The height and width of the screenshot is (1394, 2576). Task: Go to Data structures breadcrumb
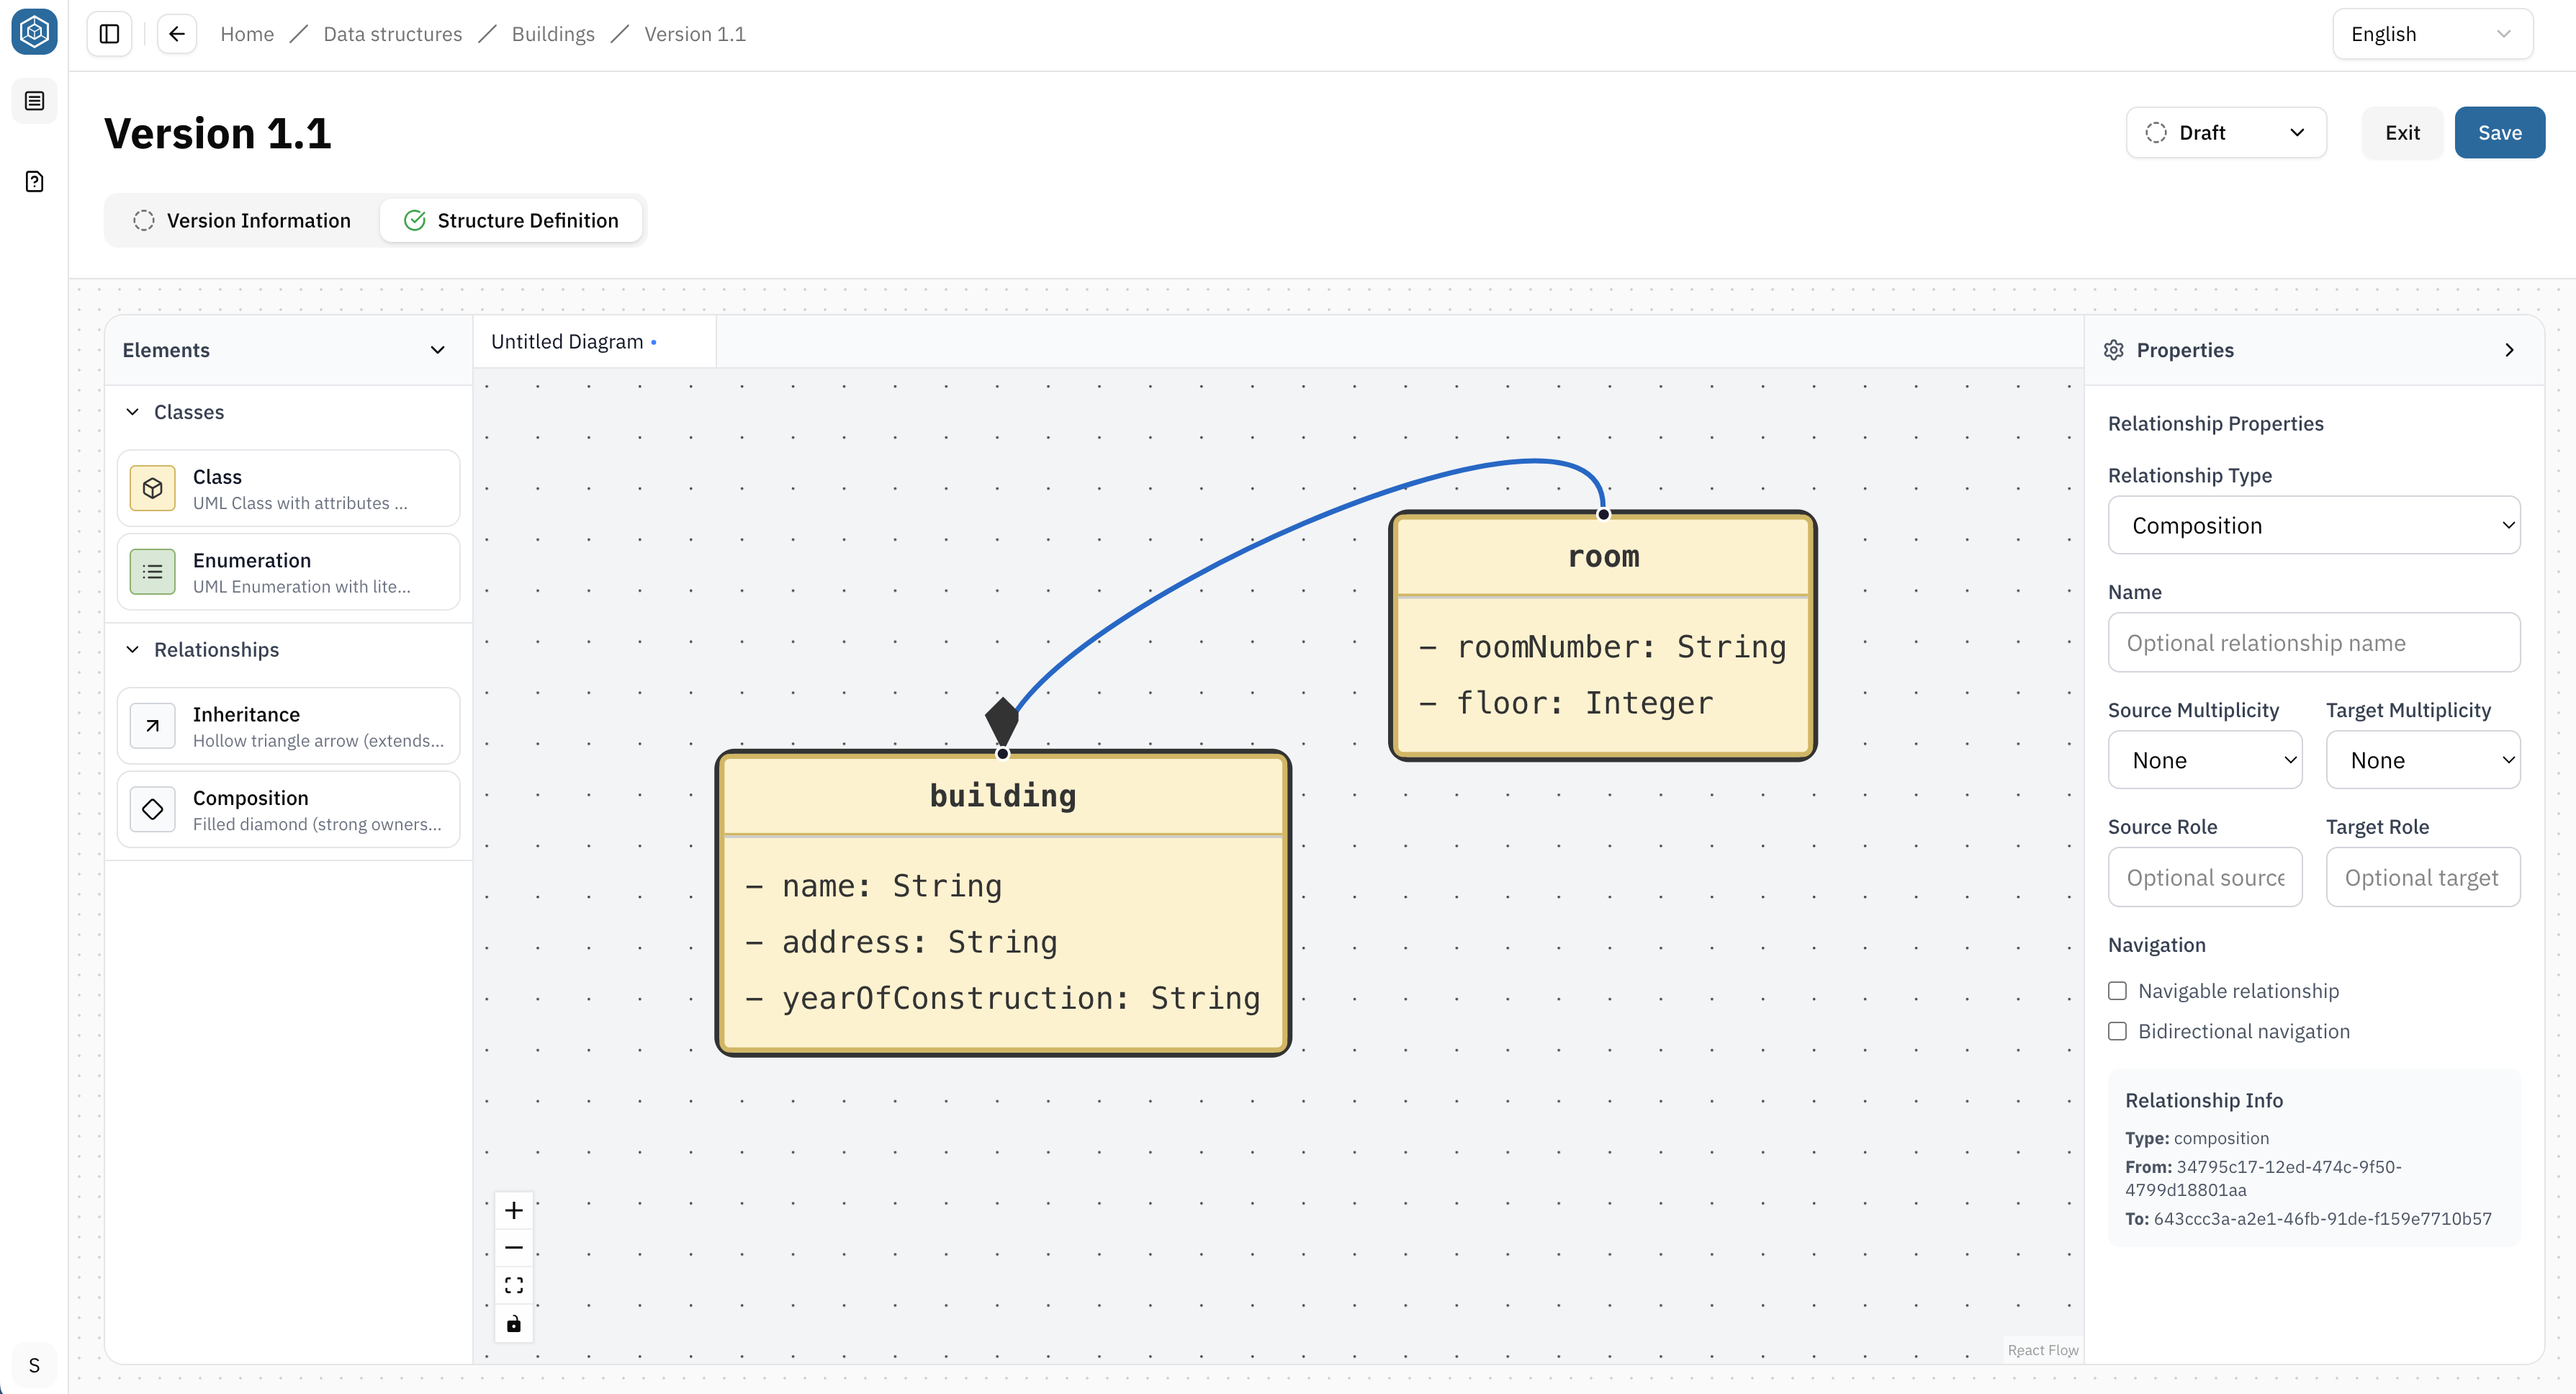(x=393, y=34)
